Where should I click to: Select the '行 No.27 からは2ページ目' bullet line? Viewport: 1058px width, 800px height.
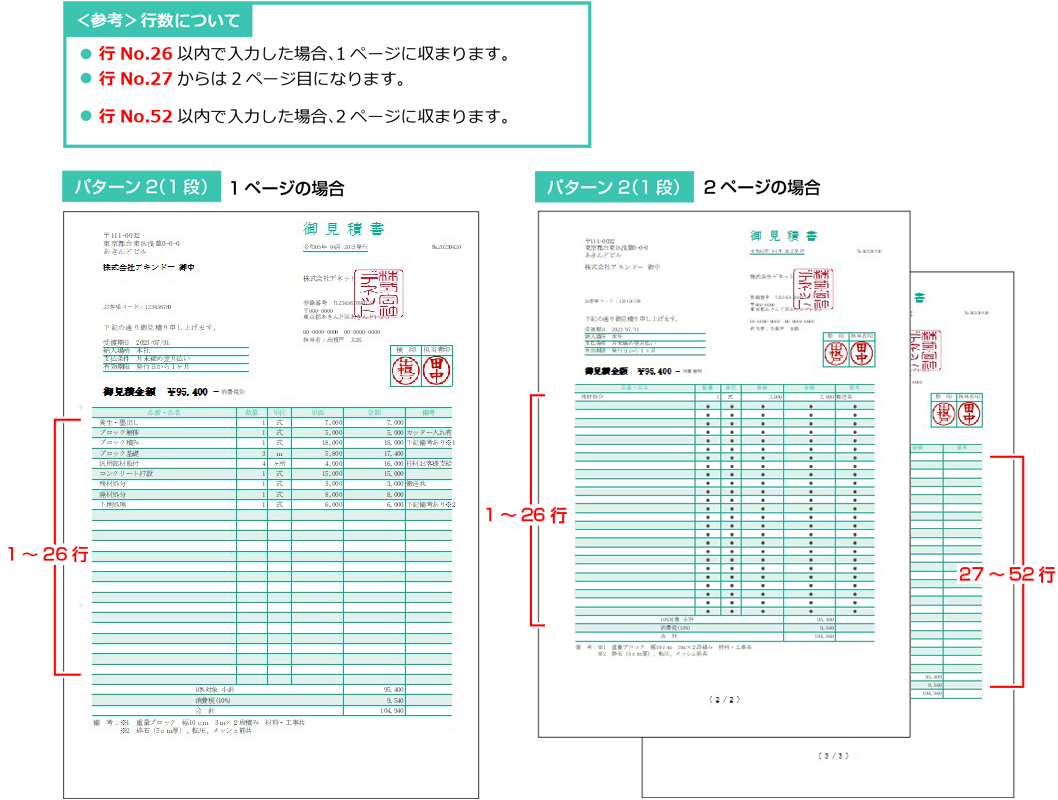(x=243, y=79)
